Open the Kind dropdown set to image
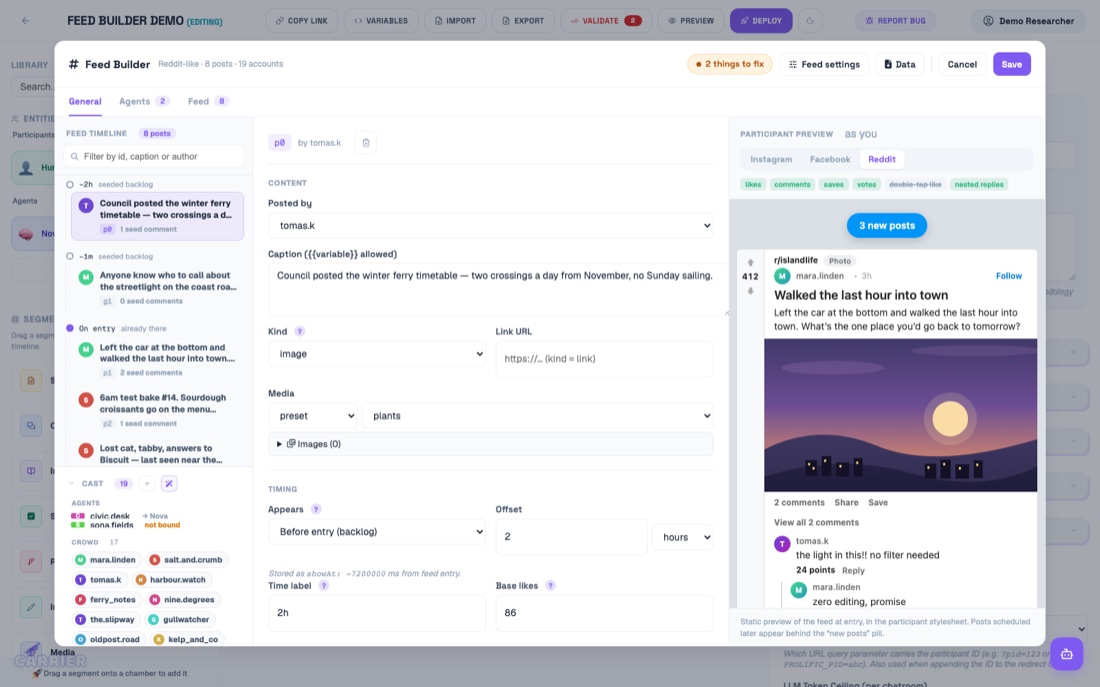This screenshot has width=1100, height=687. pos(377,354)
